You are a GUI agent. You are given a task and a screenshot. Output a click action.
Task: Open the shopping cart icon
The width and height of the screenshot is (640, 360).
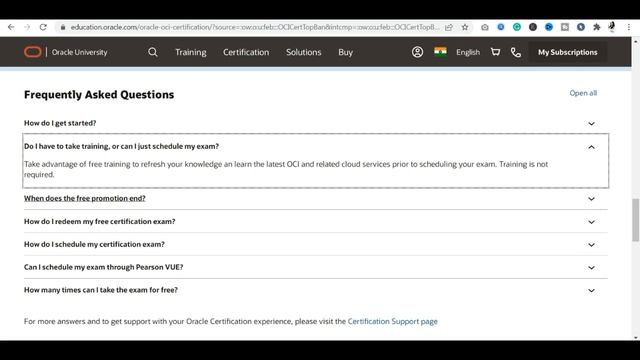(x=496, y=52)
